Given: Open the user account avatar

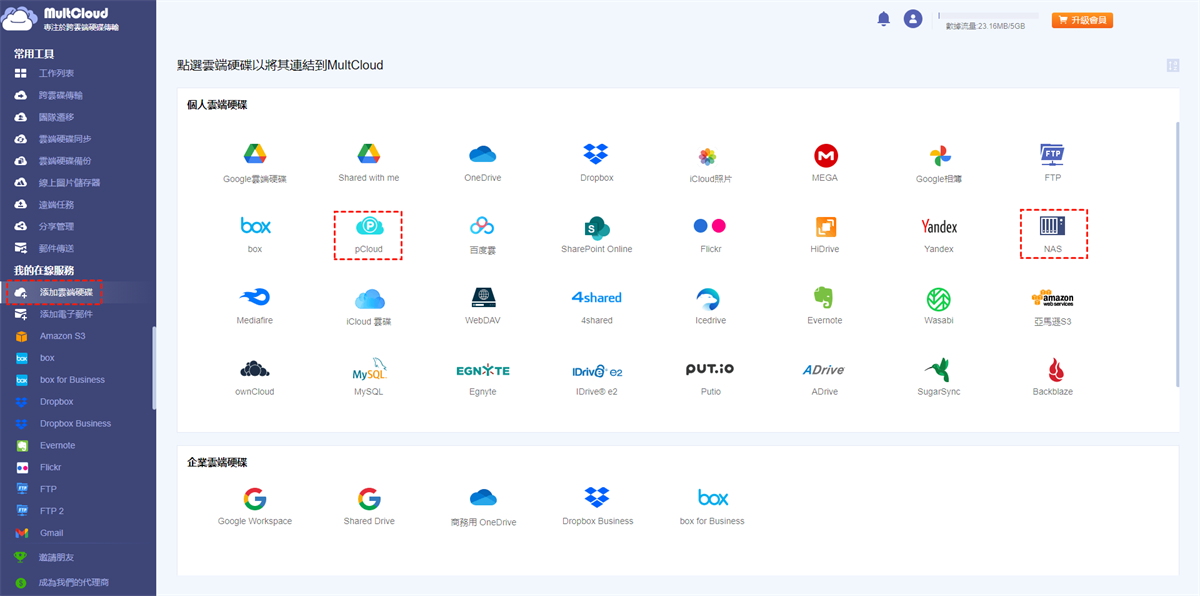Looking at the screenshot, I should (x=912, y=19).
